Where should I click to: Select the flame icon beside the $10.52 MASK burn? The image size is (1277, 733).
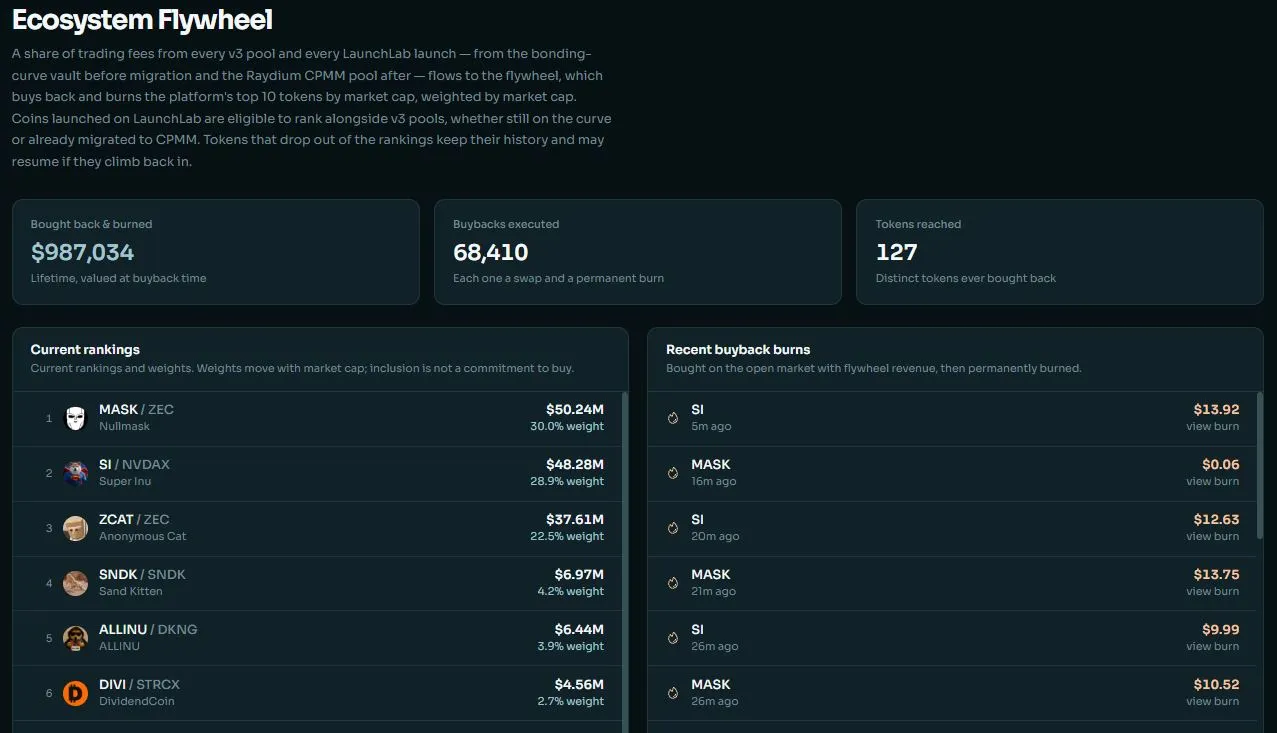pyautogui.click(x=673, y=693)
